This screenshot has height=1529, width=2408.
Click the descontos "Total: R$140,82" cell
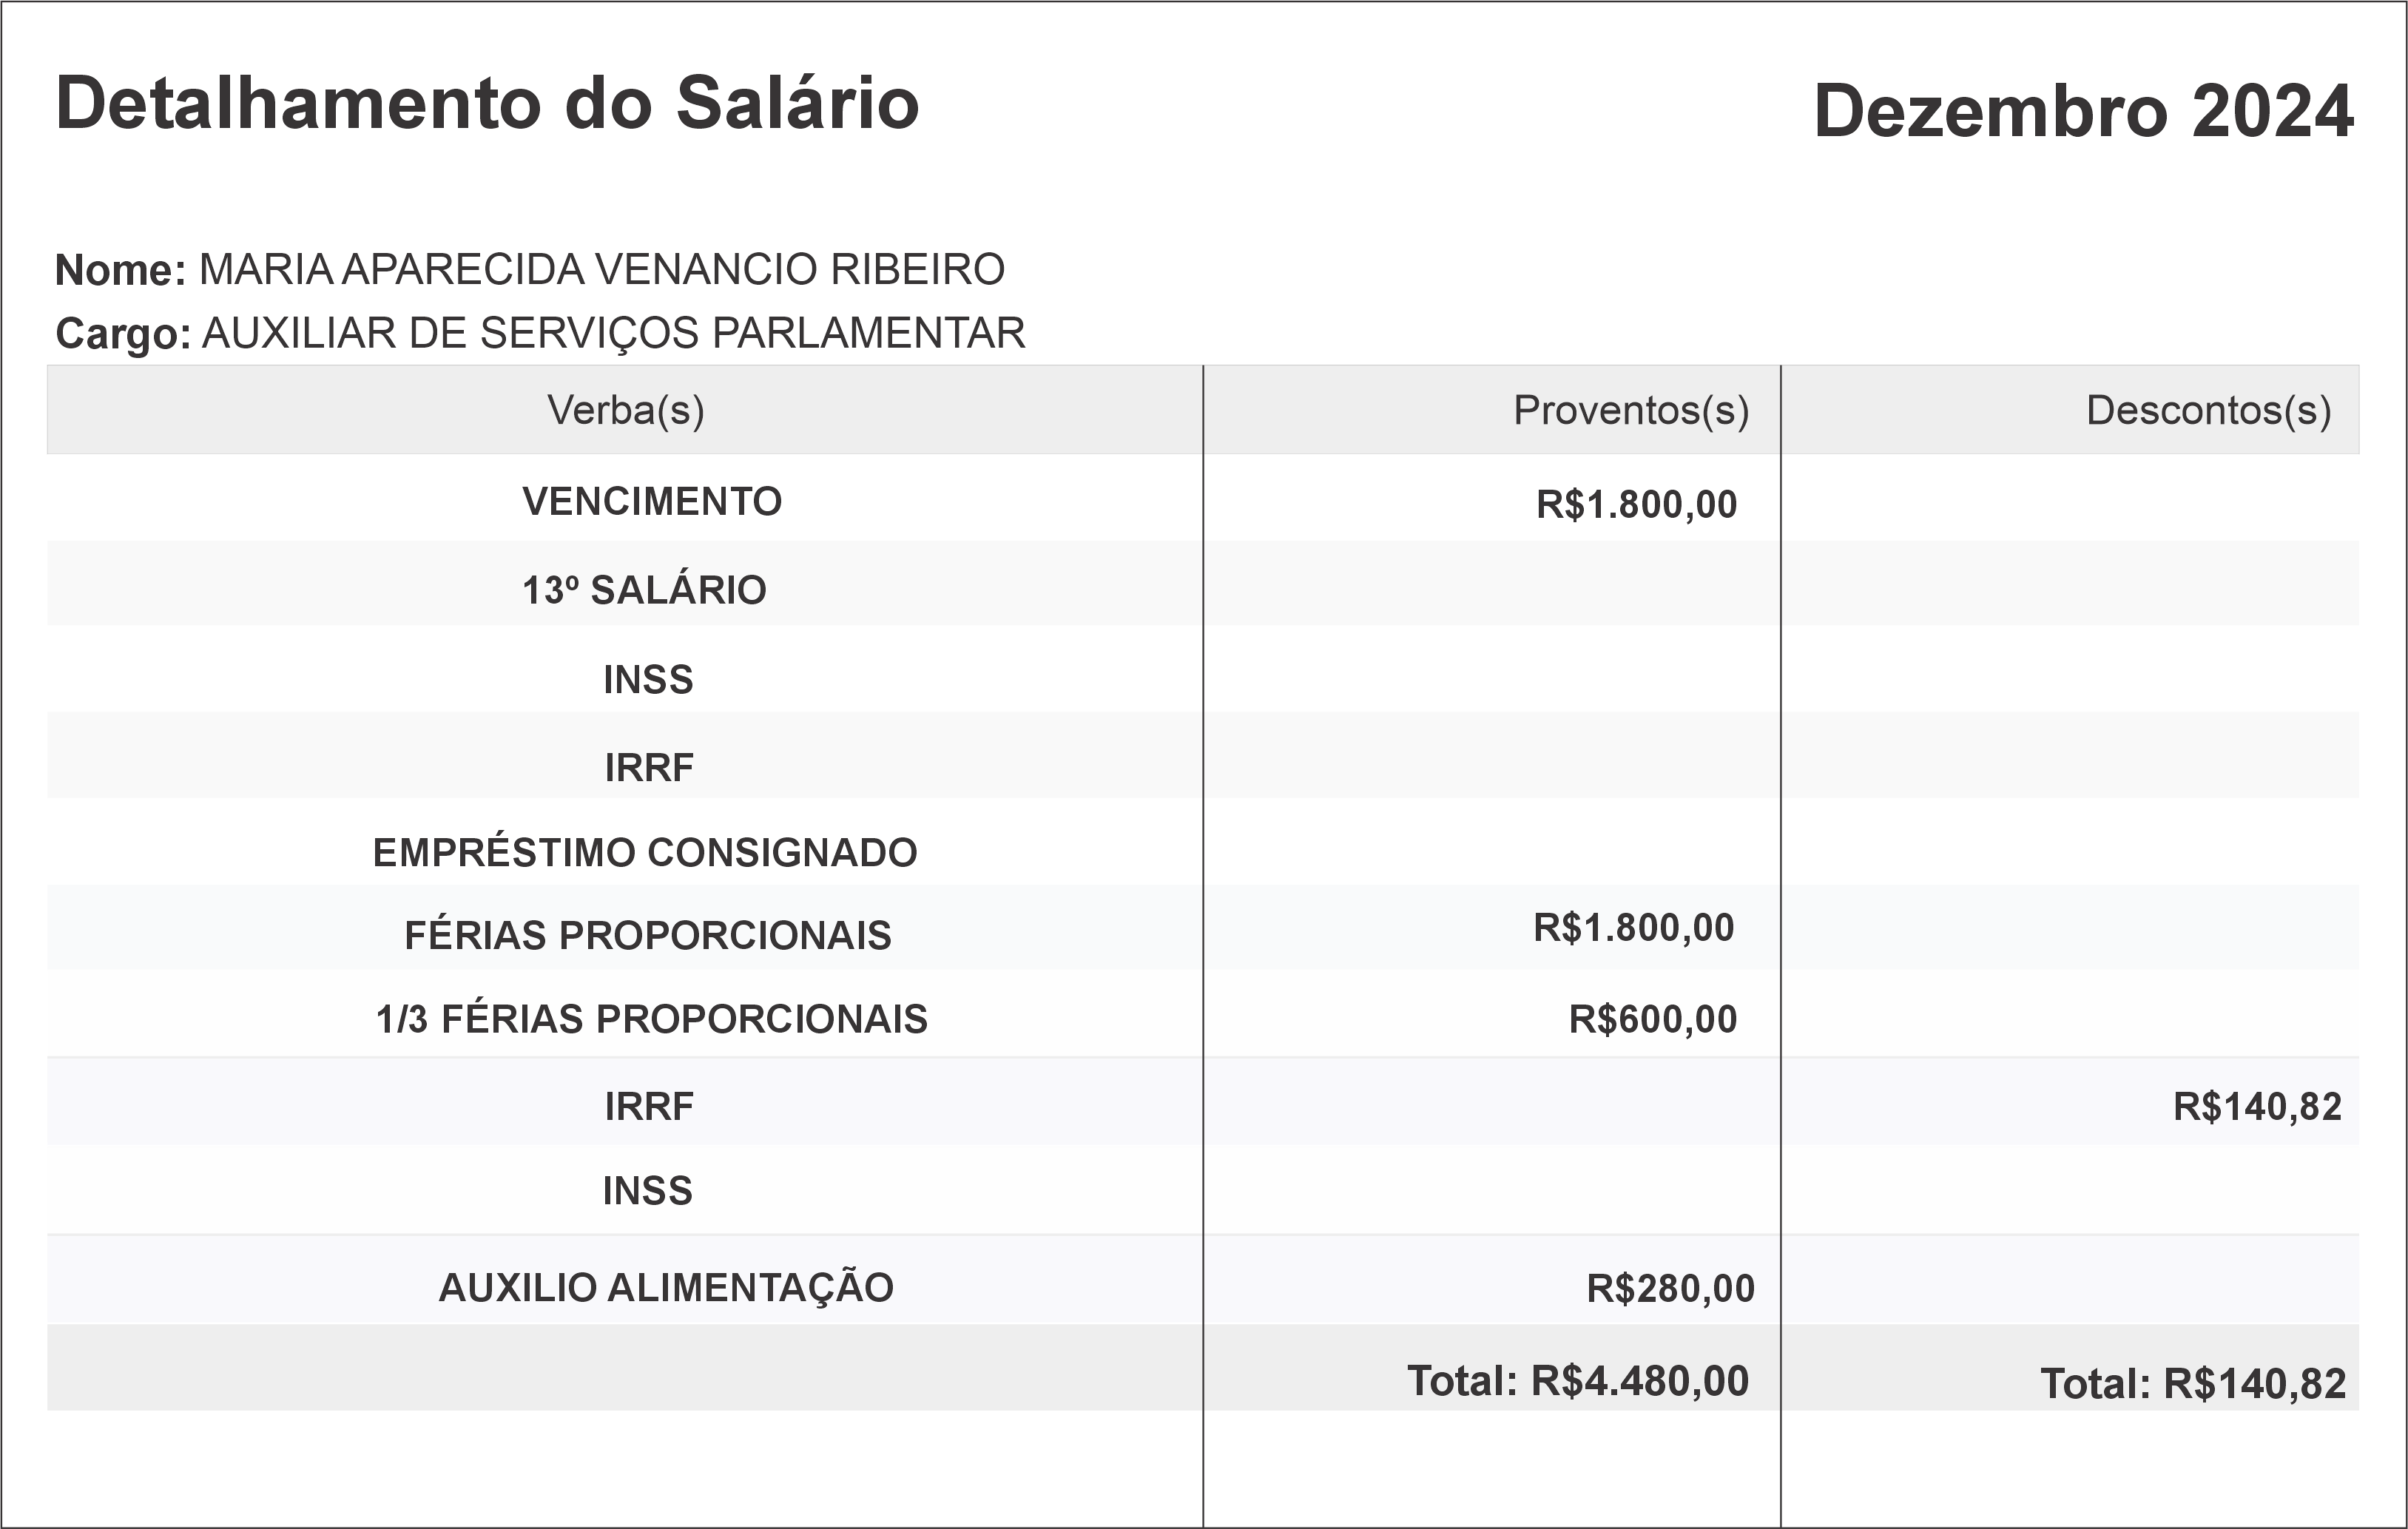pos(2192,1384)
